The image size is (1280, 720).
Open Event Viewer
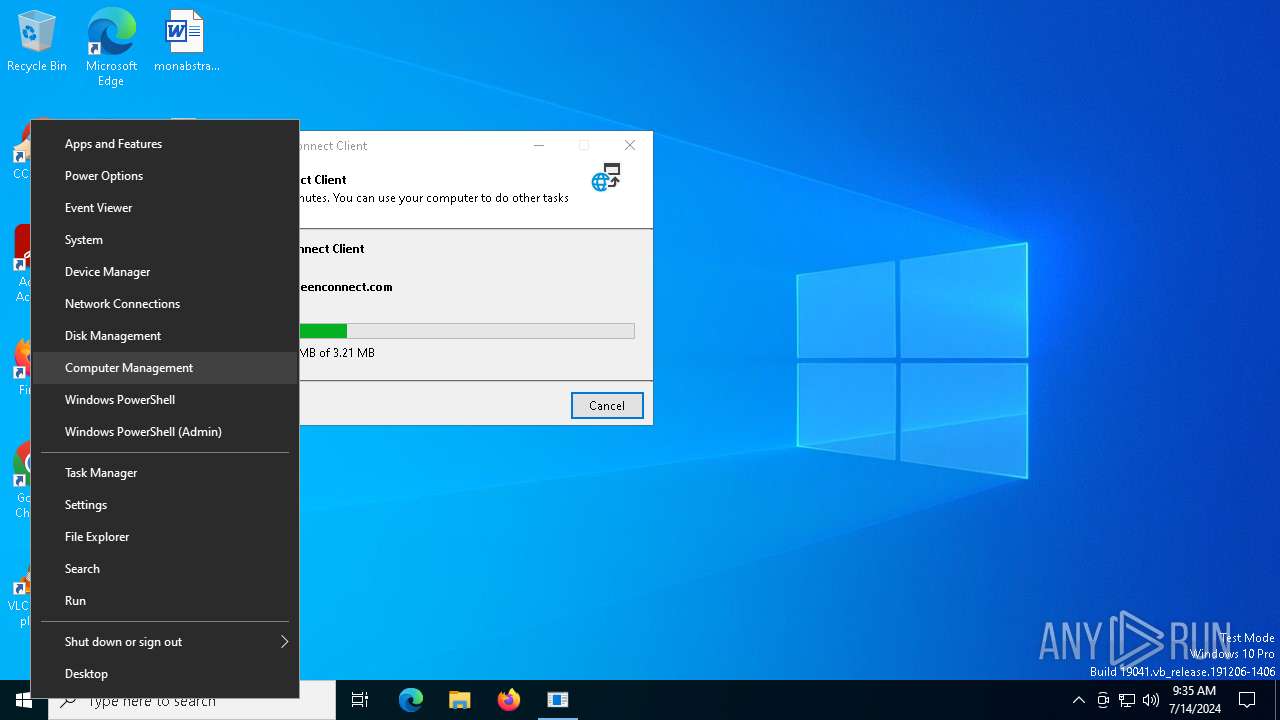pyautogui.click(x=165, y=208)
